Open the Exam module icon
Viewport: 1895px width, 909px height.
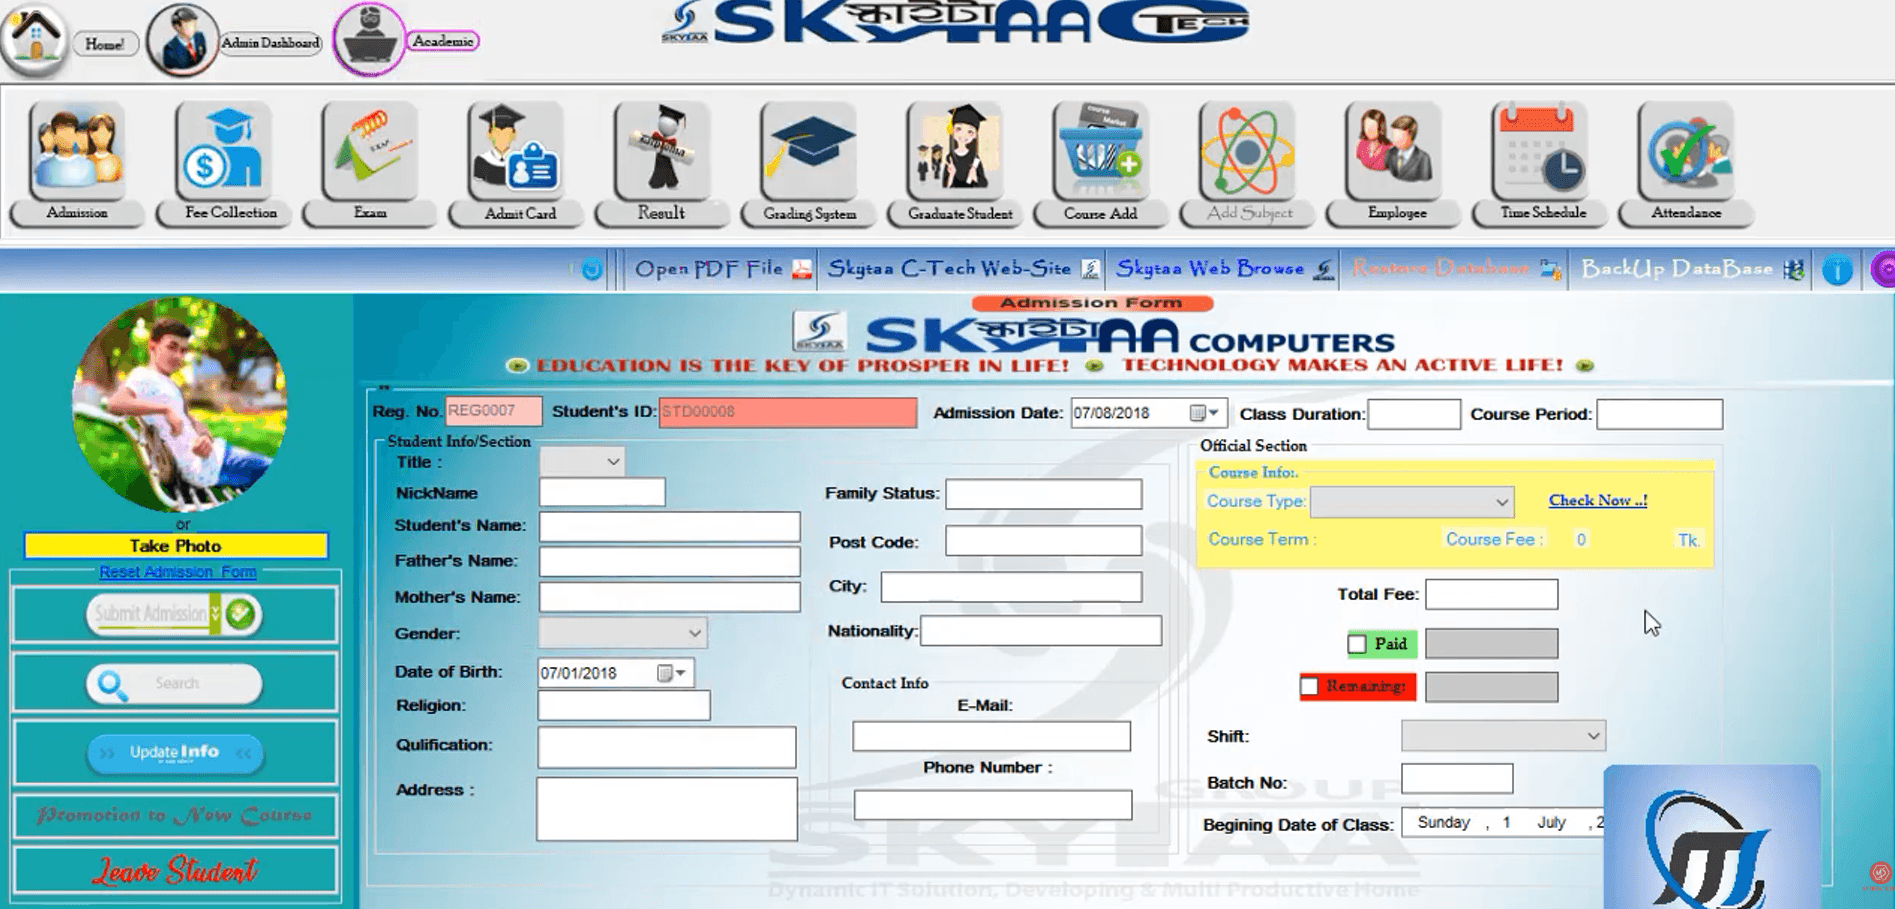pyautogui.click(x=369, y=151)
